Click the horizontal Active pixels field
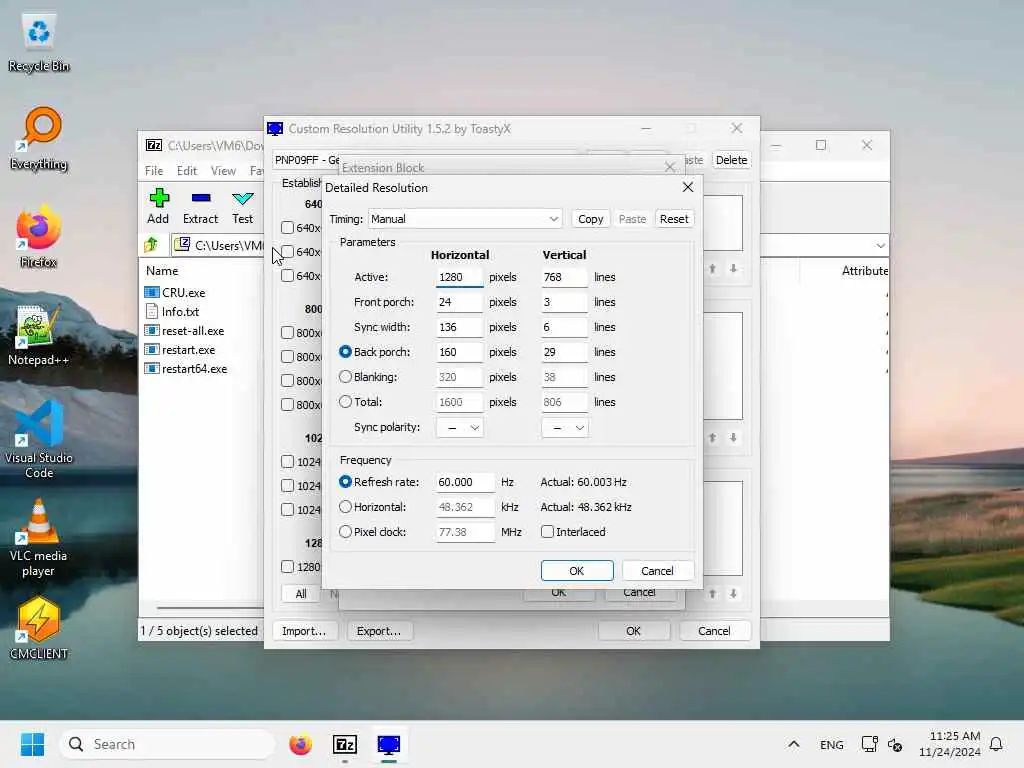1024x768 pixels. (460, 278)
